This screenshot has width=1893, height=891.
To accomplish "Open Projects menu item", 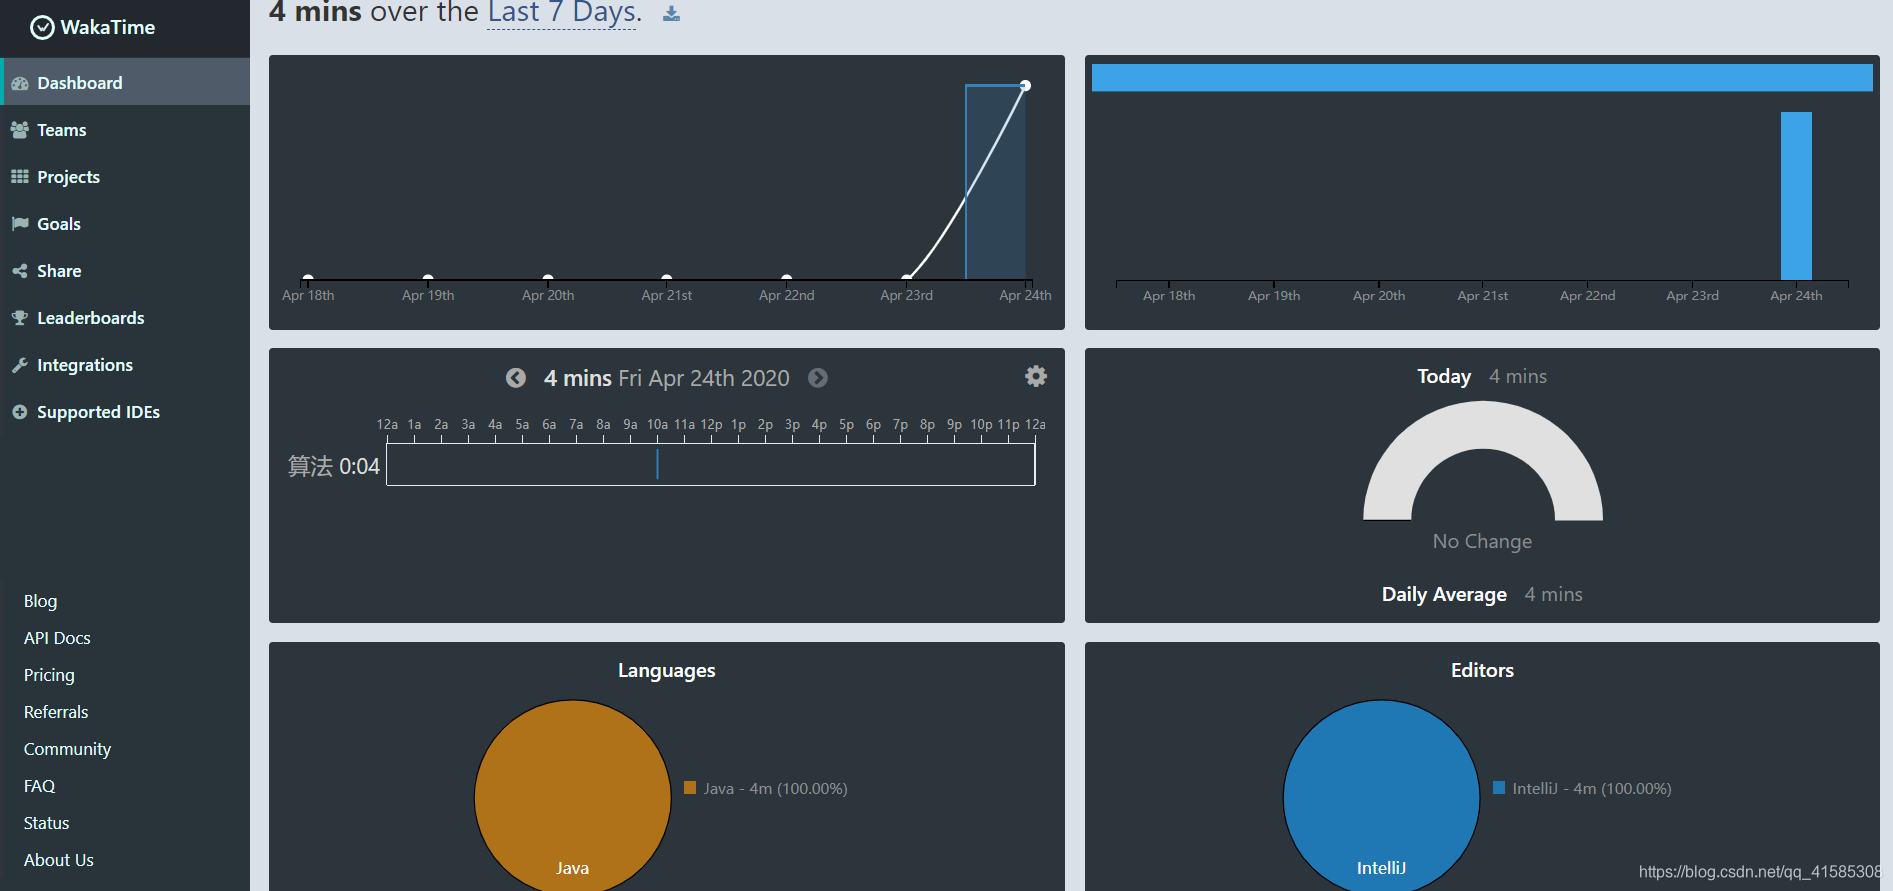I will [125, 177].
